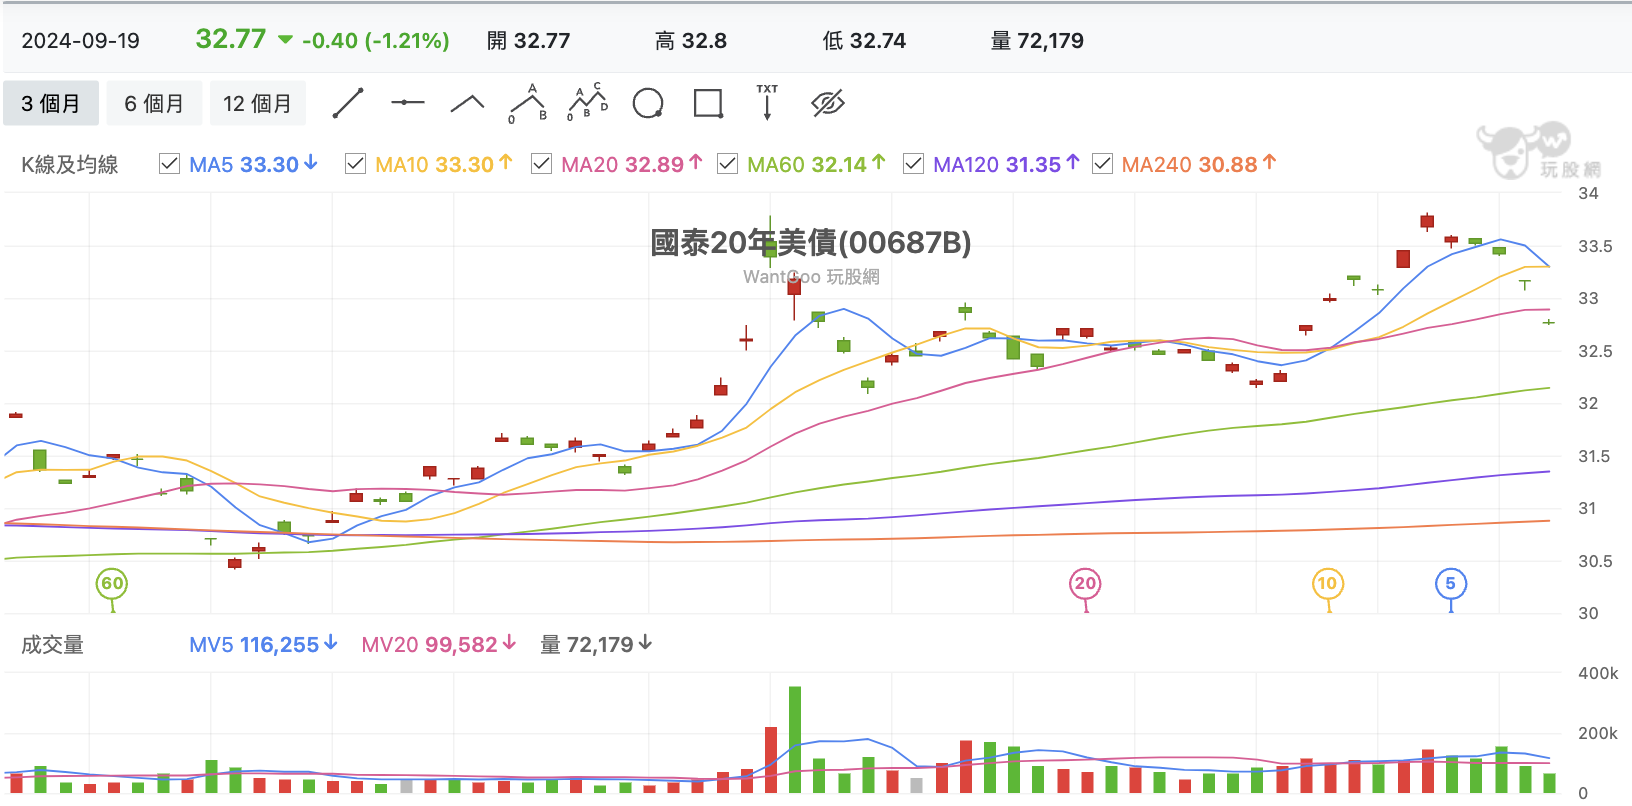Select the trend line drawing tool

pyautogui.click(x=348, y=103)
